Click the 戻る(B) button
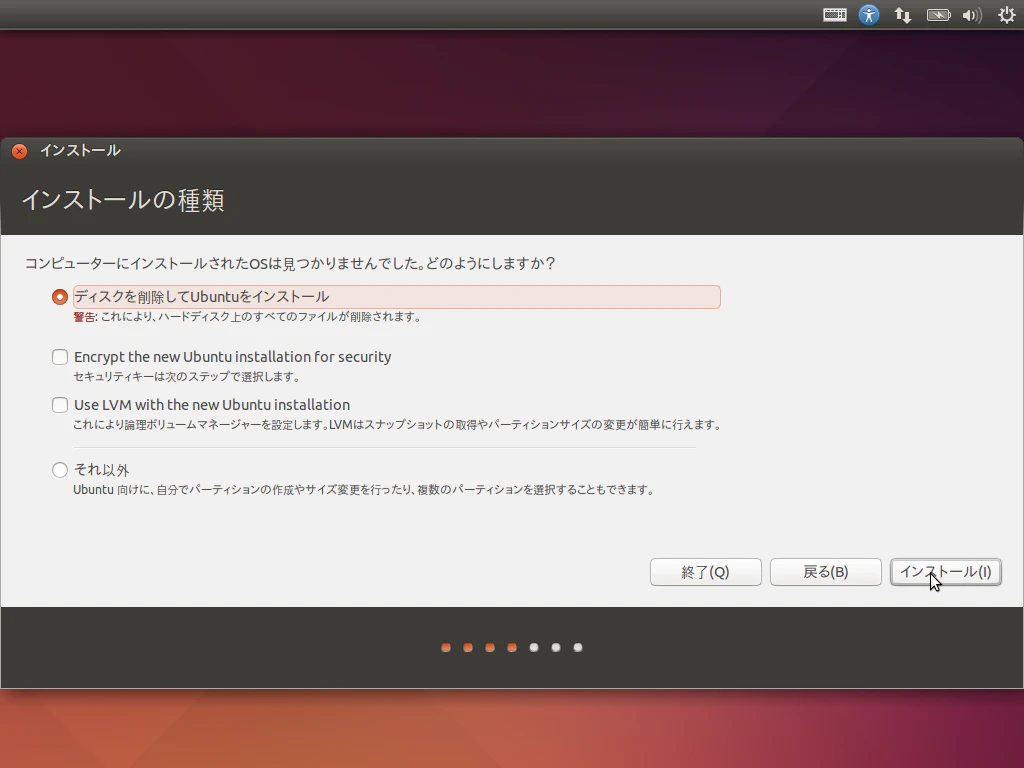Viewport: 1024px width, 768px height. 825,572
